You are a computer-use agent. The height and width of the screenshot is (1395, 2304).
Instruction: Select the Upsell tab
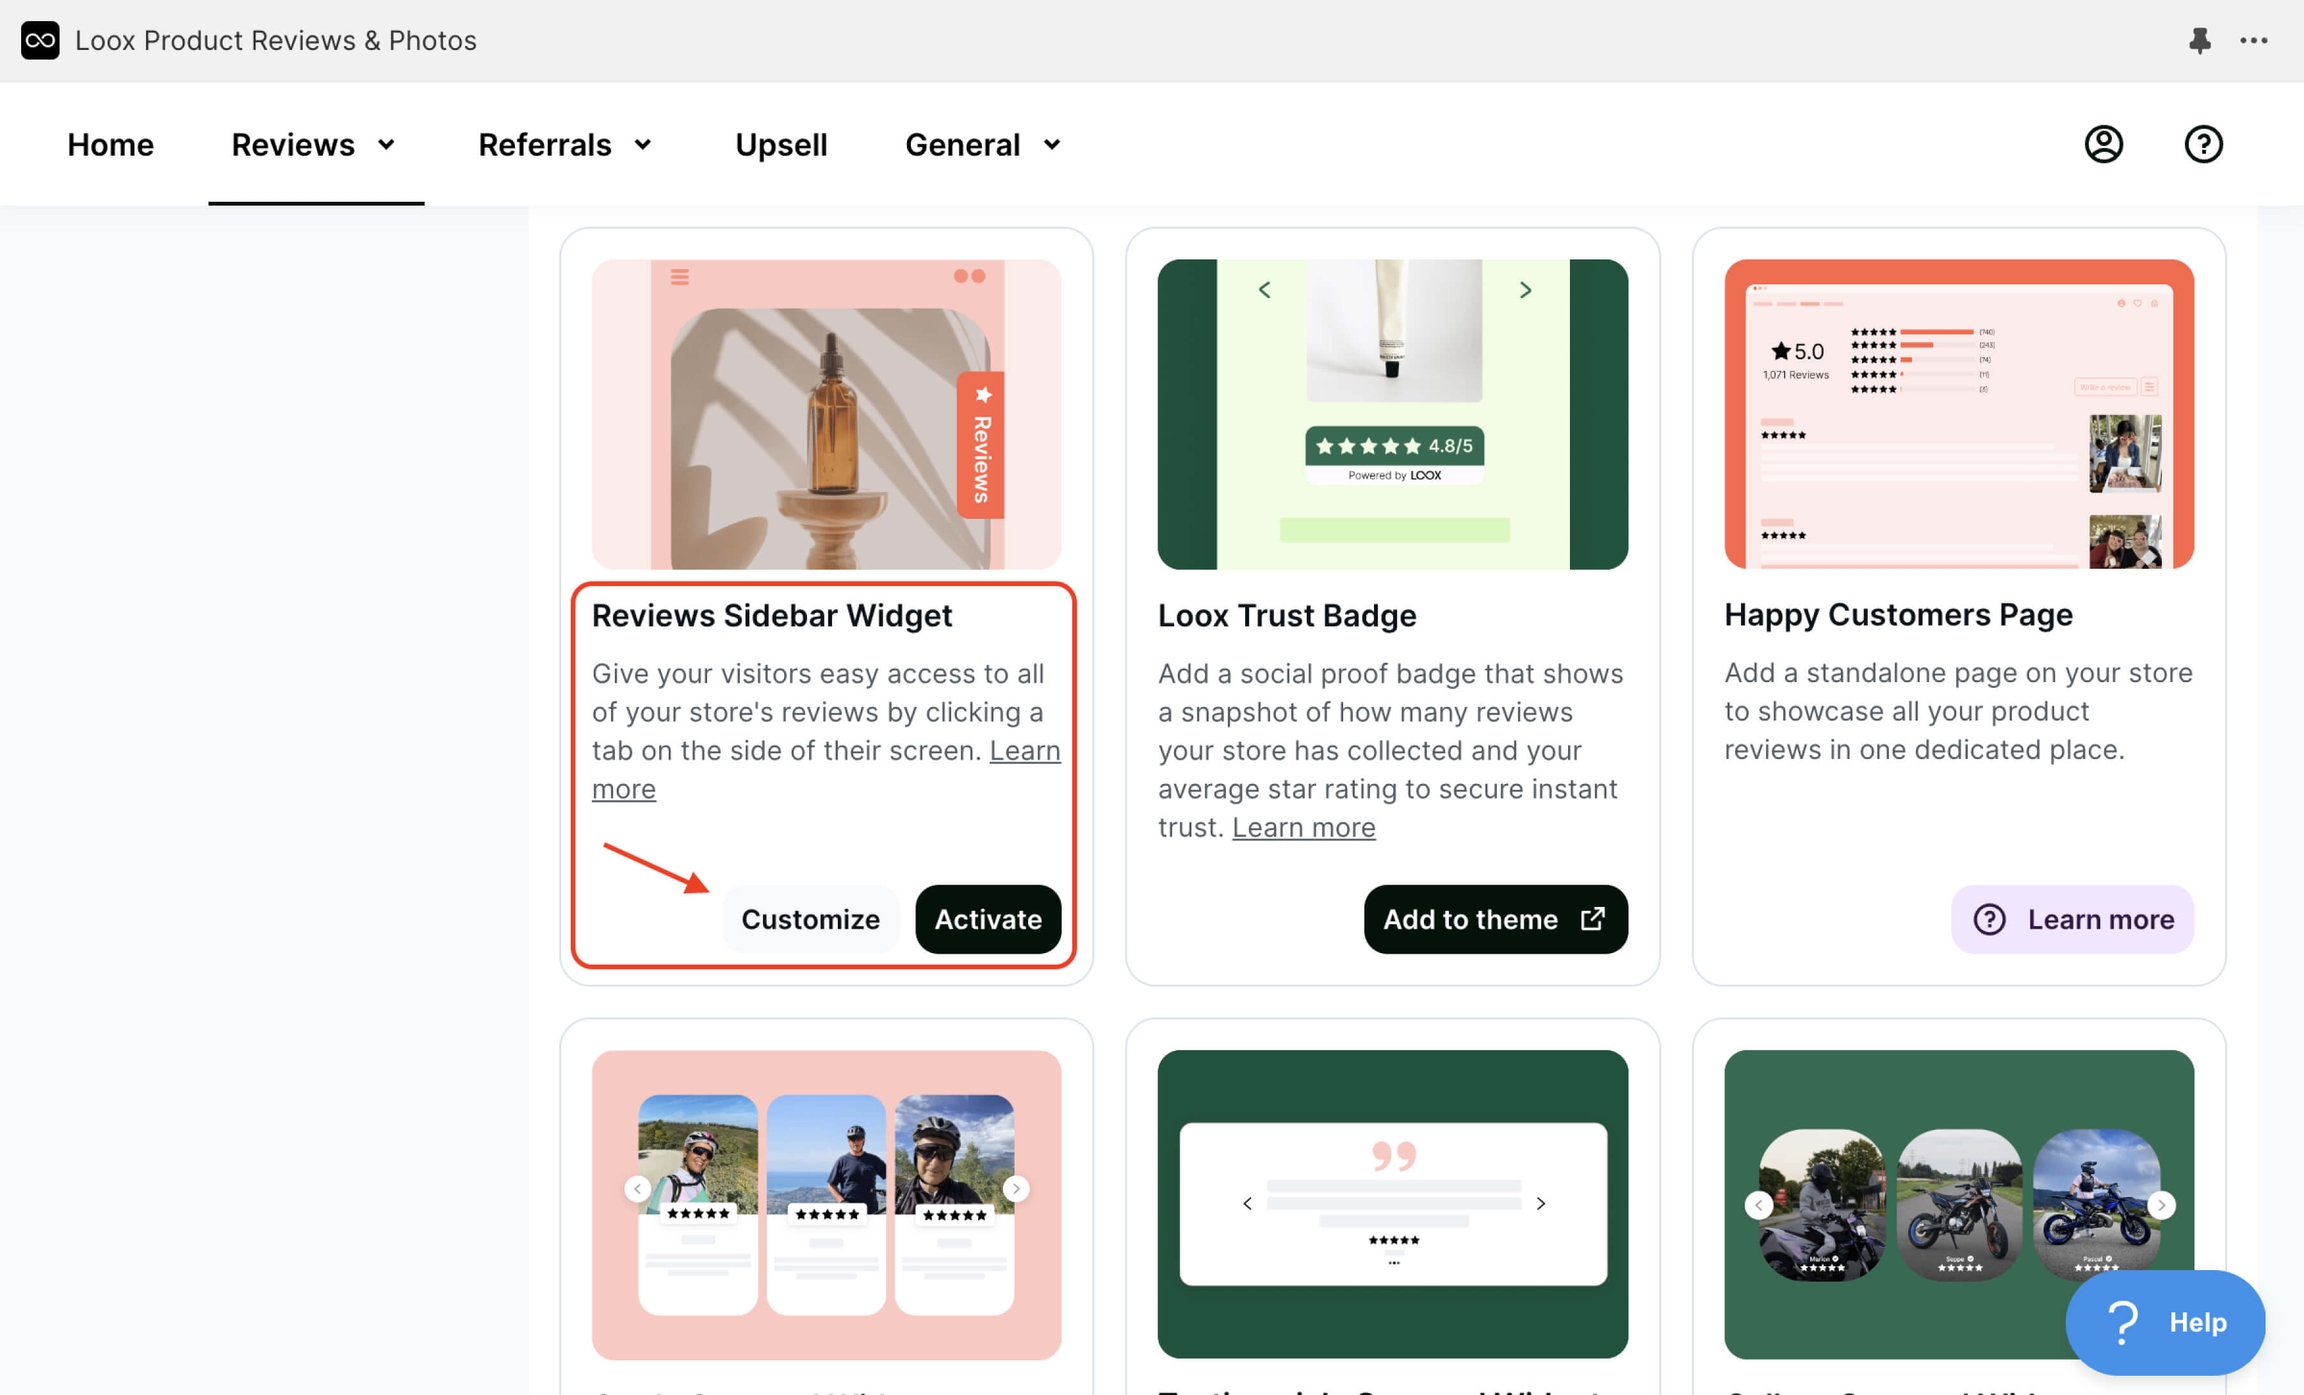click(x=781, y=144)
